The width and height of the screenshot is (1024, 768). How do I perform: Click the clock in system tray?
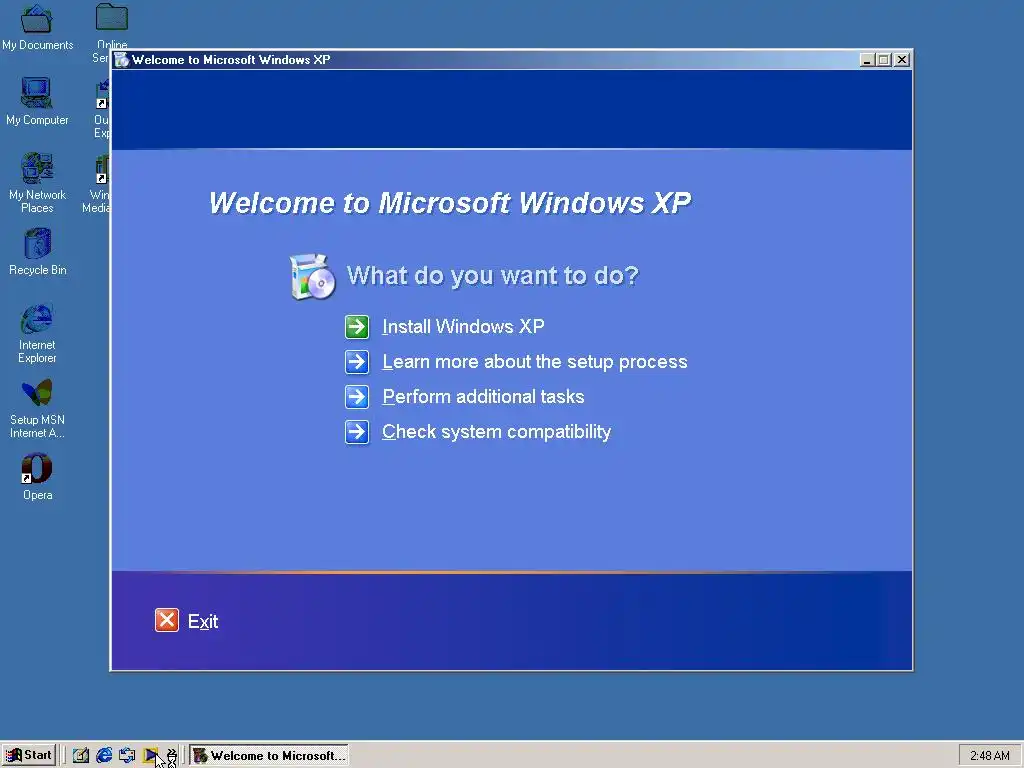click(x=989, y=756)
